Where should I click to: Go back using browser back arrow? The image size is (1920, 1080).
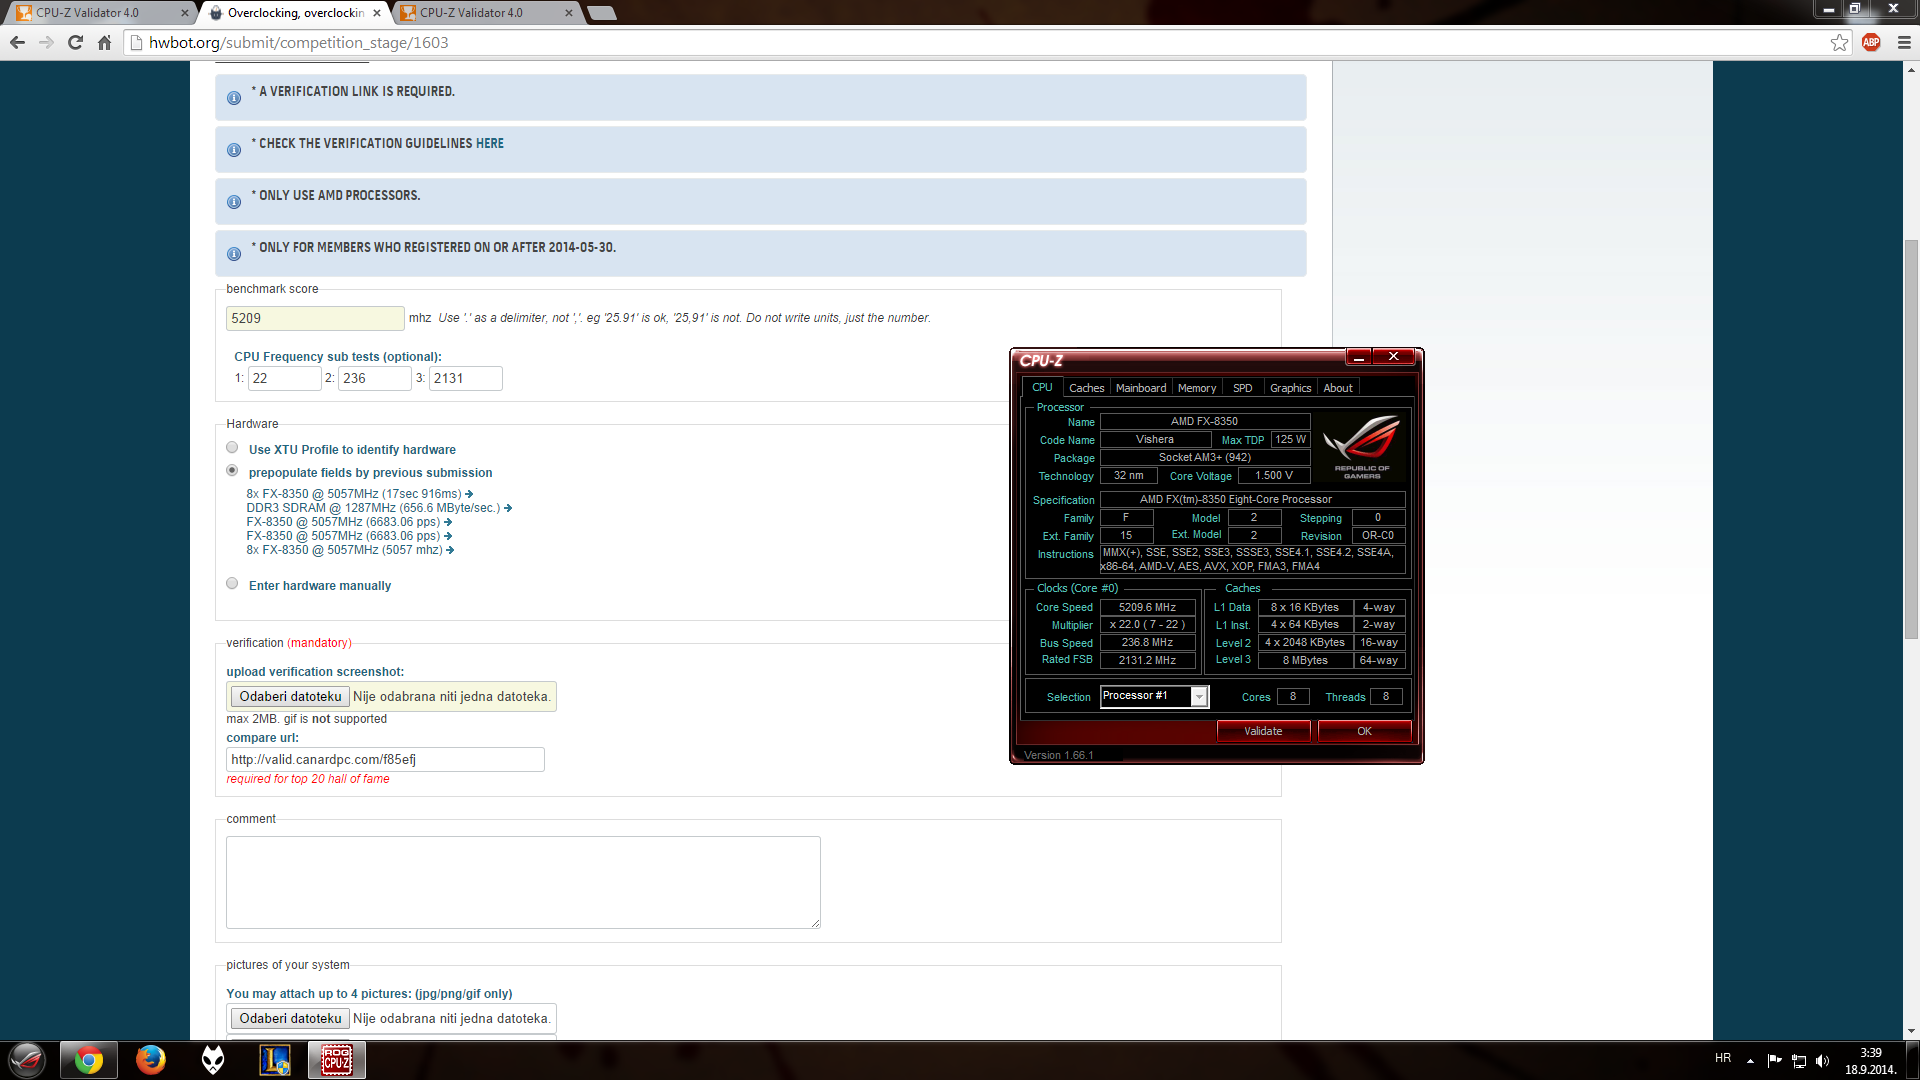(x=17, y=42)
